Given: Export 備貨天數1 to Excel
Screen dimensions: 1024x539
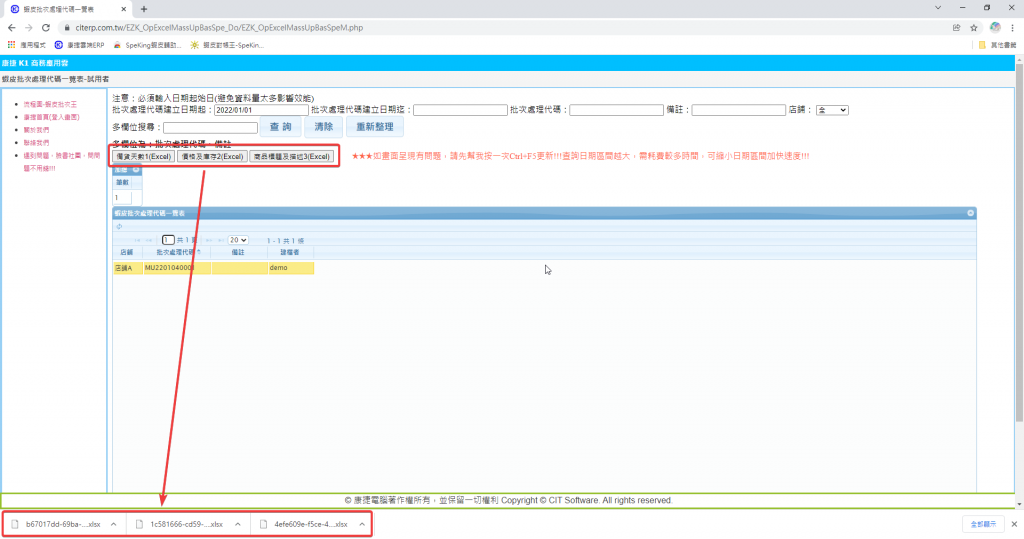Looking at the screenshot, I should (x=143, y=157).
